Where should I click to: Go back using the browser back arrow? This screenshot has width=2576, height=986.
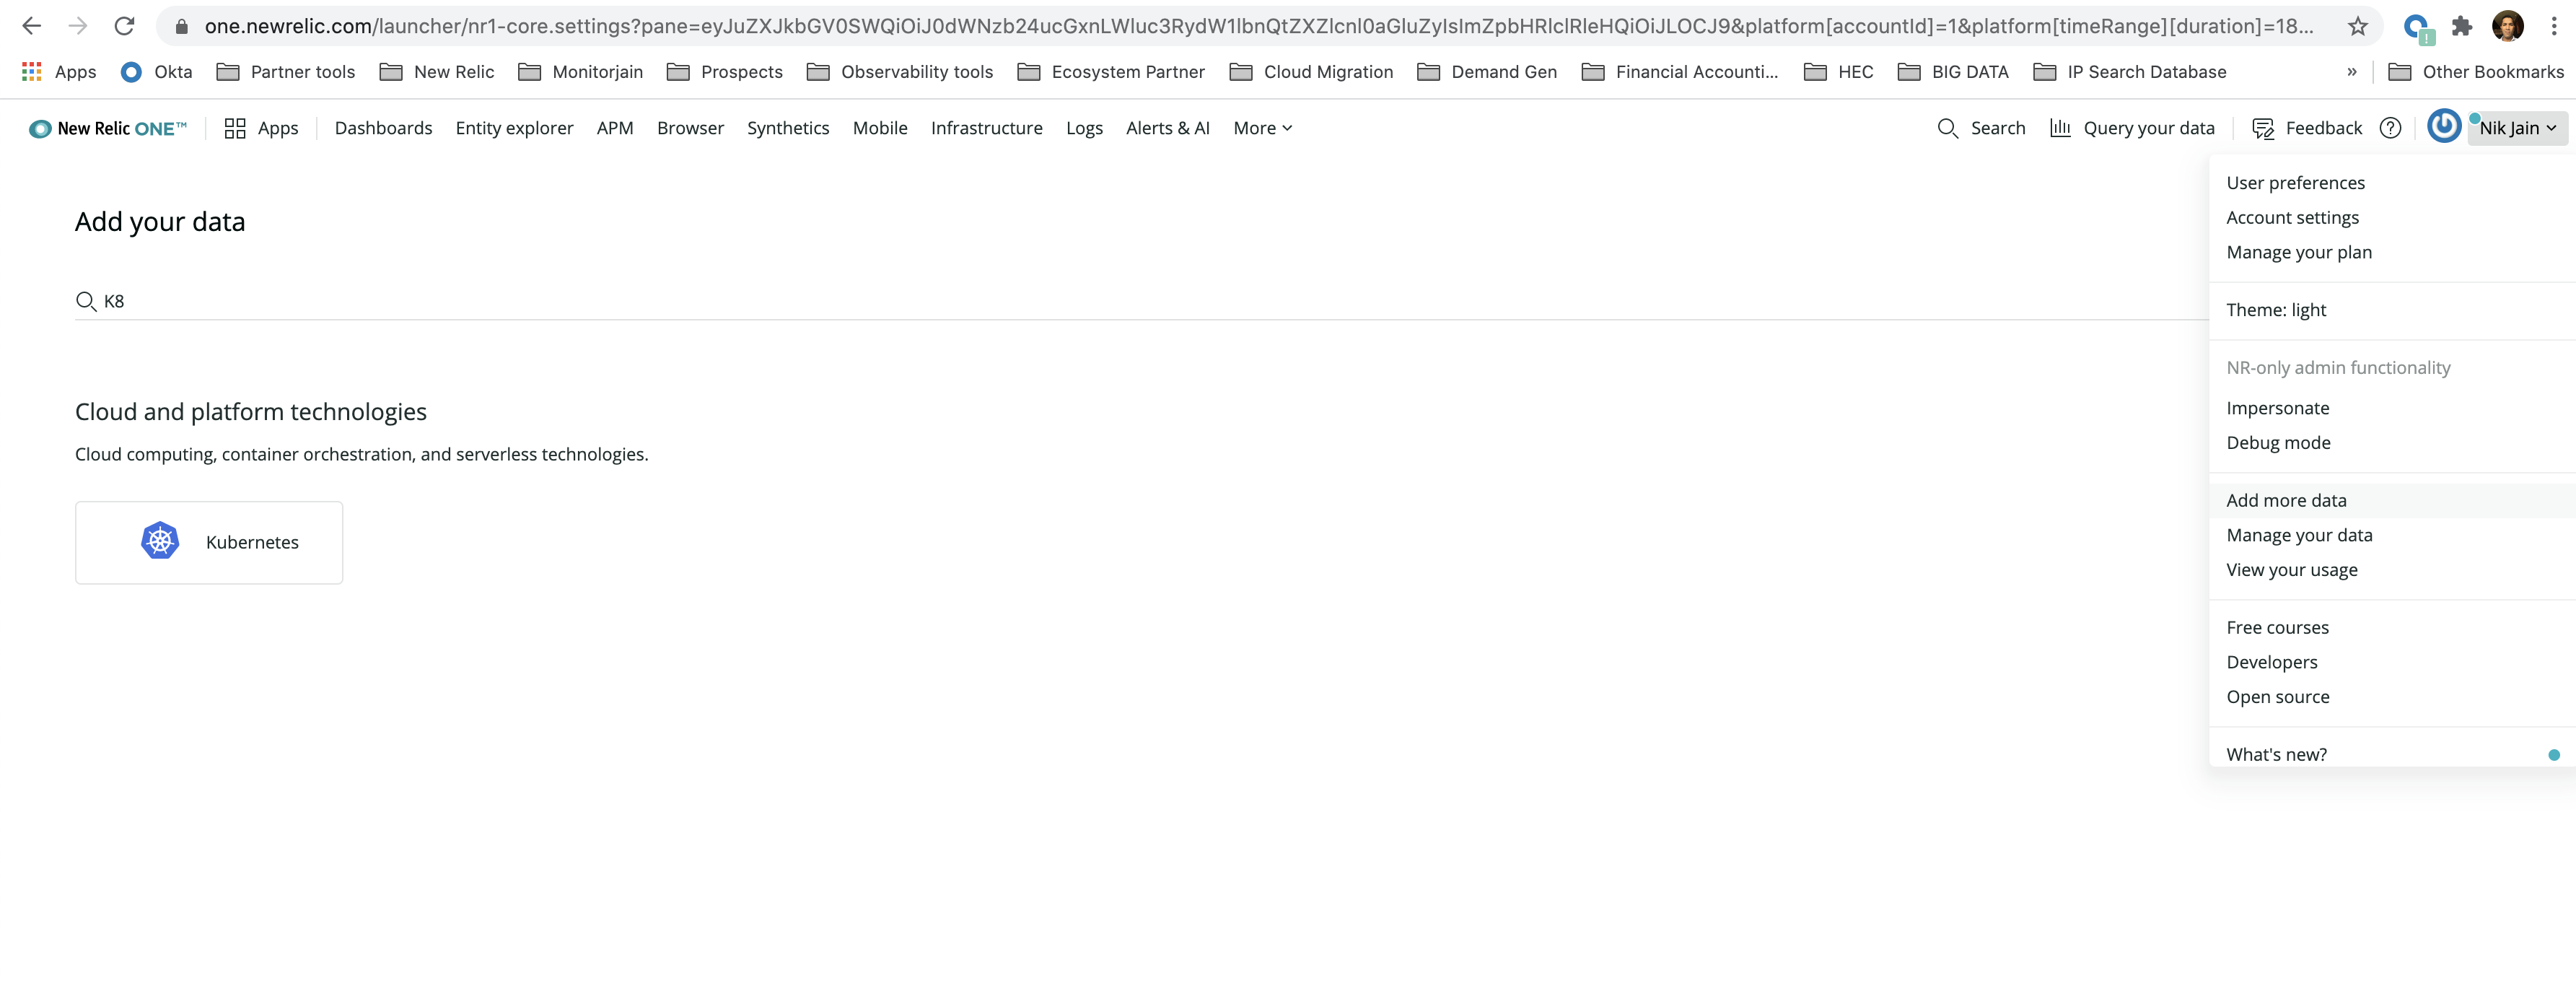coord(32,26)
